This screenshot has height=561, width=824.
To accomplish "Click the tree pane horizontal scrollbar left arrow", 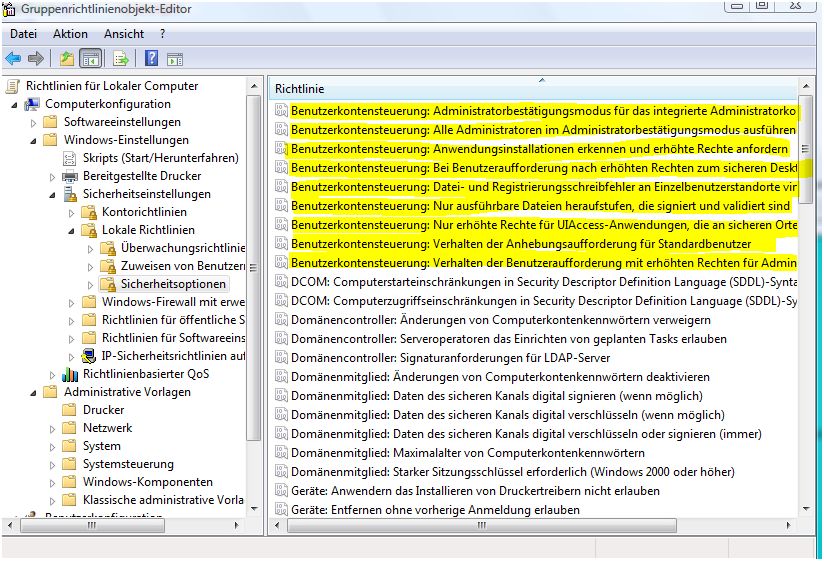I will tap(10, 525).
